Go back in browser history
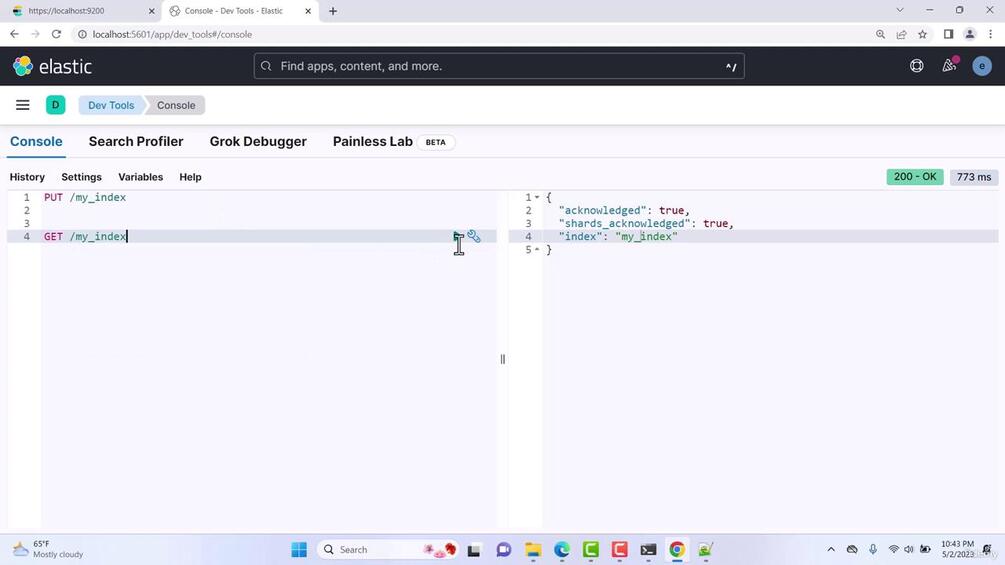 click(14, 35)
